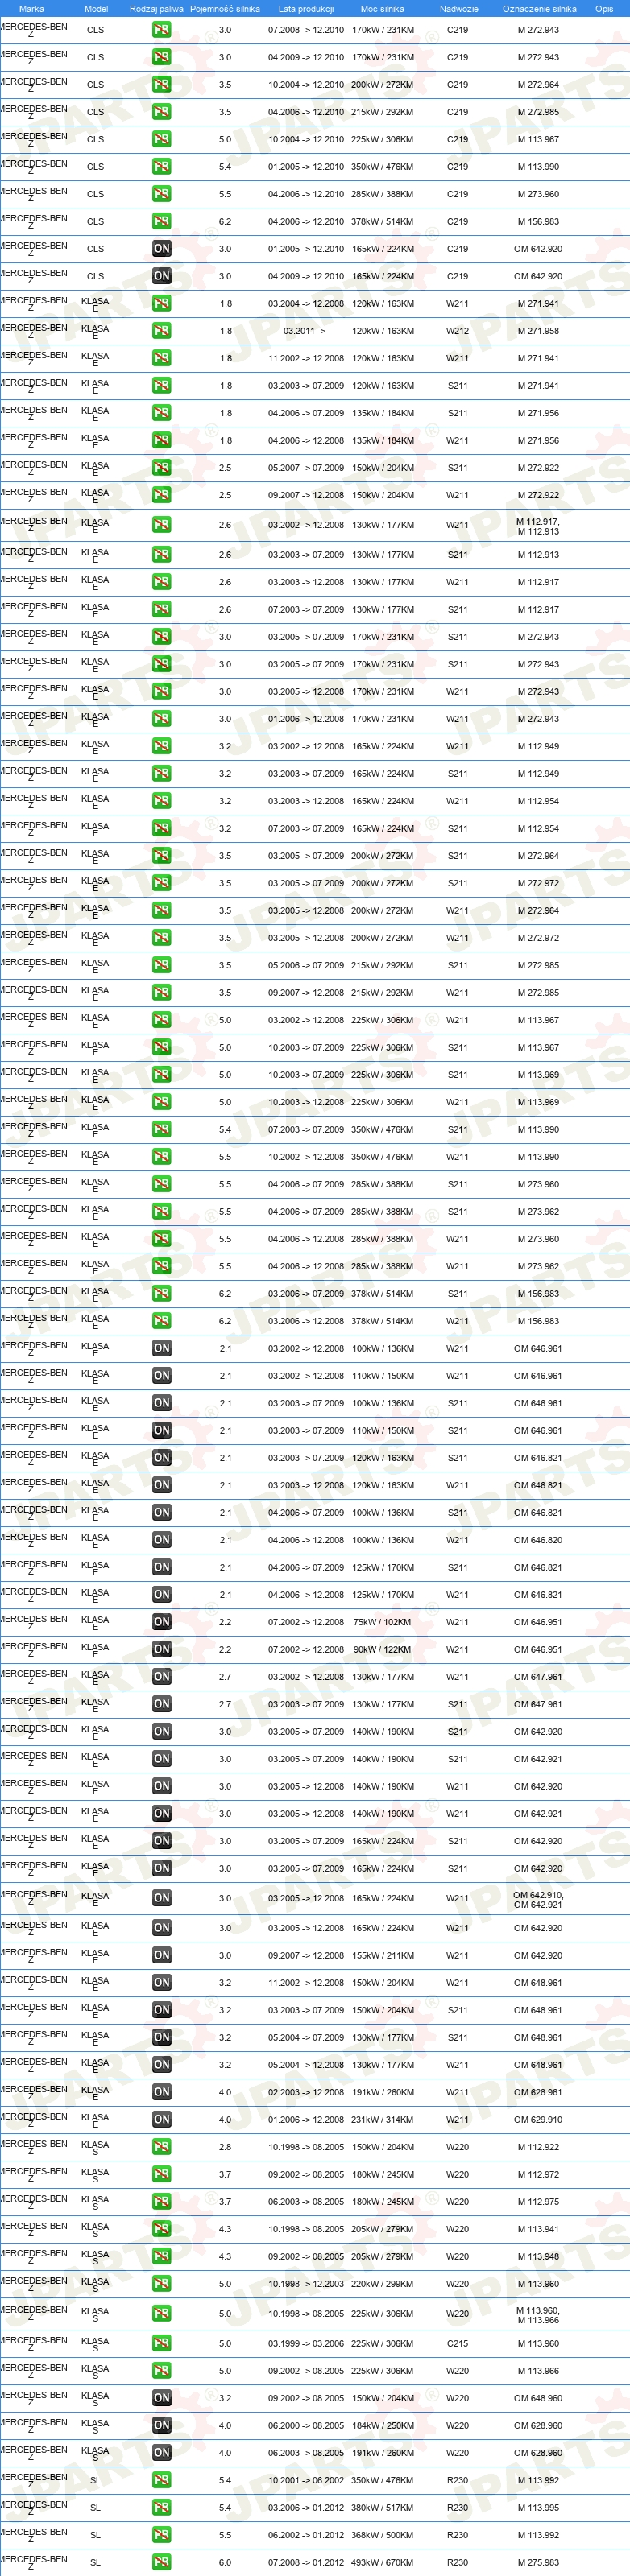Select power value 231kW / 314KM
The width and height of the screenshot is (630, 2576).
[382, 2120]
